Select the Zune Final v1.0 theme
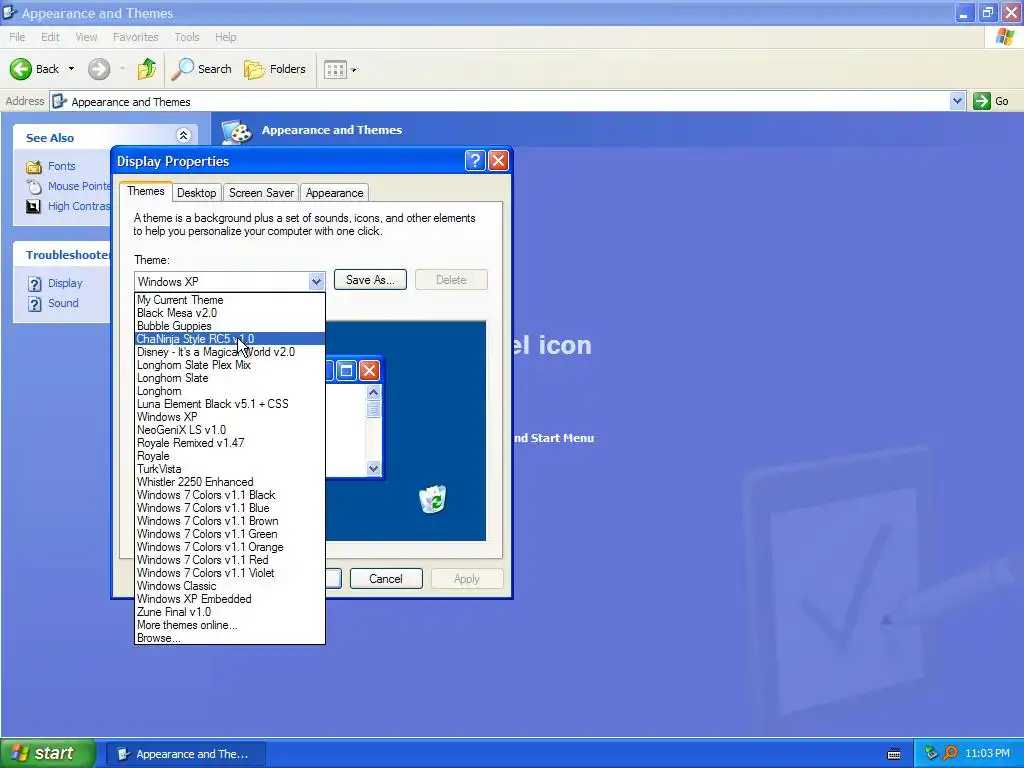The image size is (1024, 768). [x=229, y=612]
